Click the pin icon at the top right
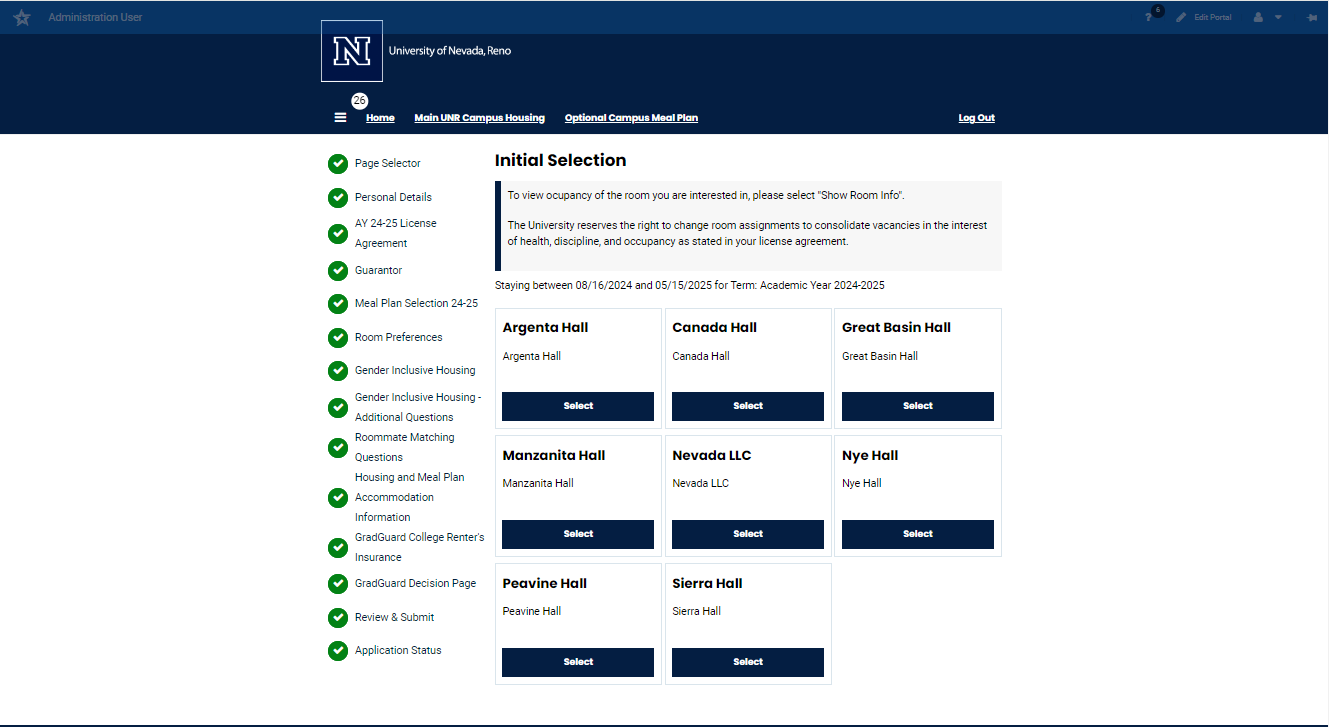Viewport: 1329px width, 727px height. (x=1311, y=16)
